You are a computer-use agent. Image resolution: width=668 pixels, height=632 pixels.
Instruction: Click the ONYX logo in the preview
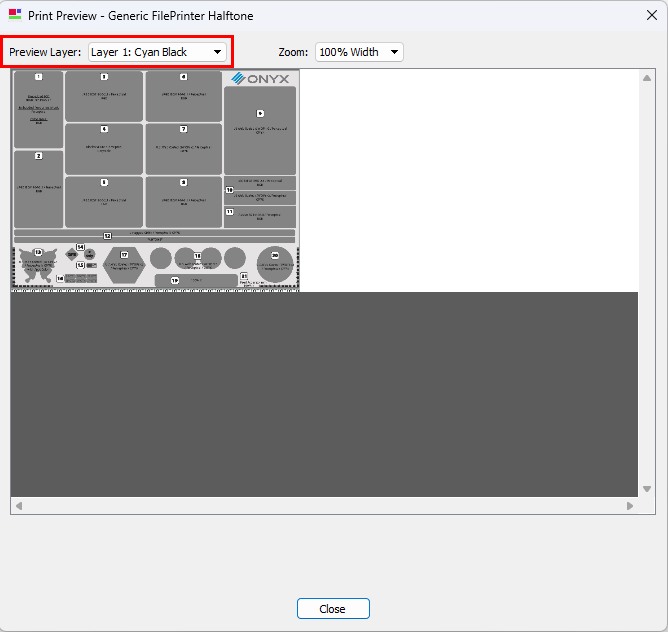(260, 78)
